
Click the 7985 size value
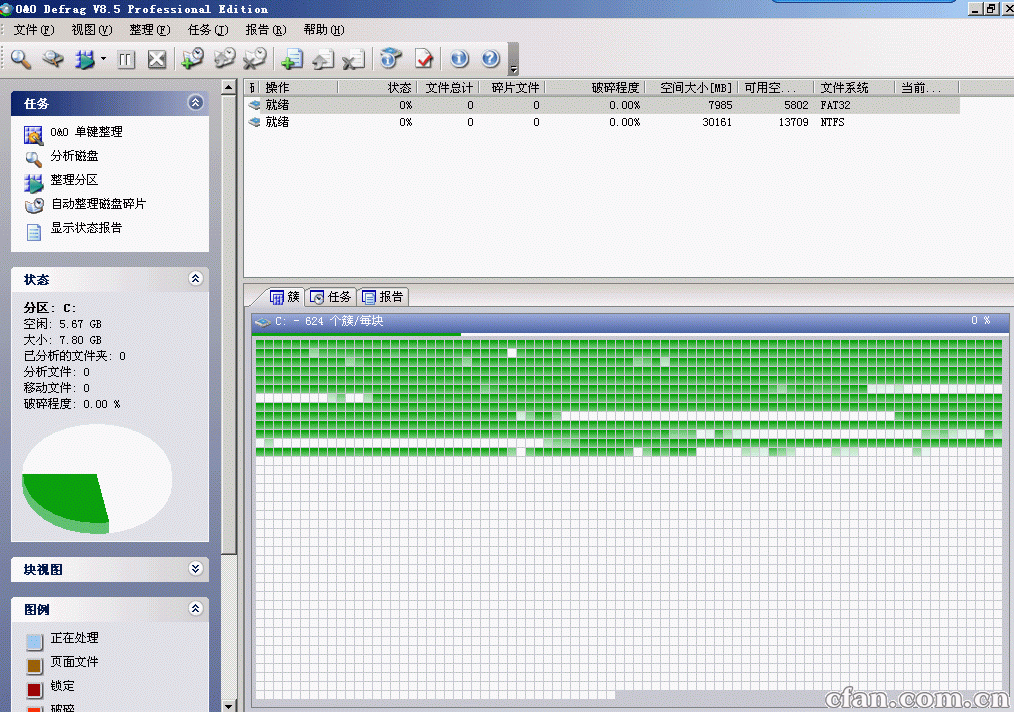720,105
